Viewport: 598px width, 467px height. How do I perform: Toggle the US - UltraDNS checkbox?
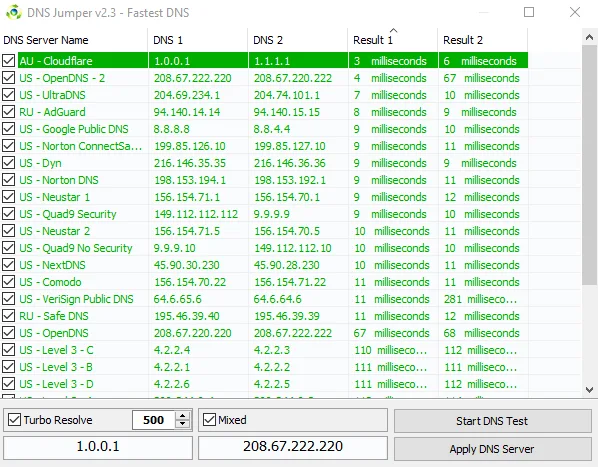(x=8, y=95)
